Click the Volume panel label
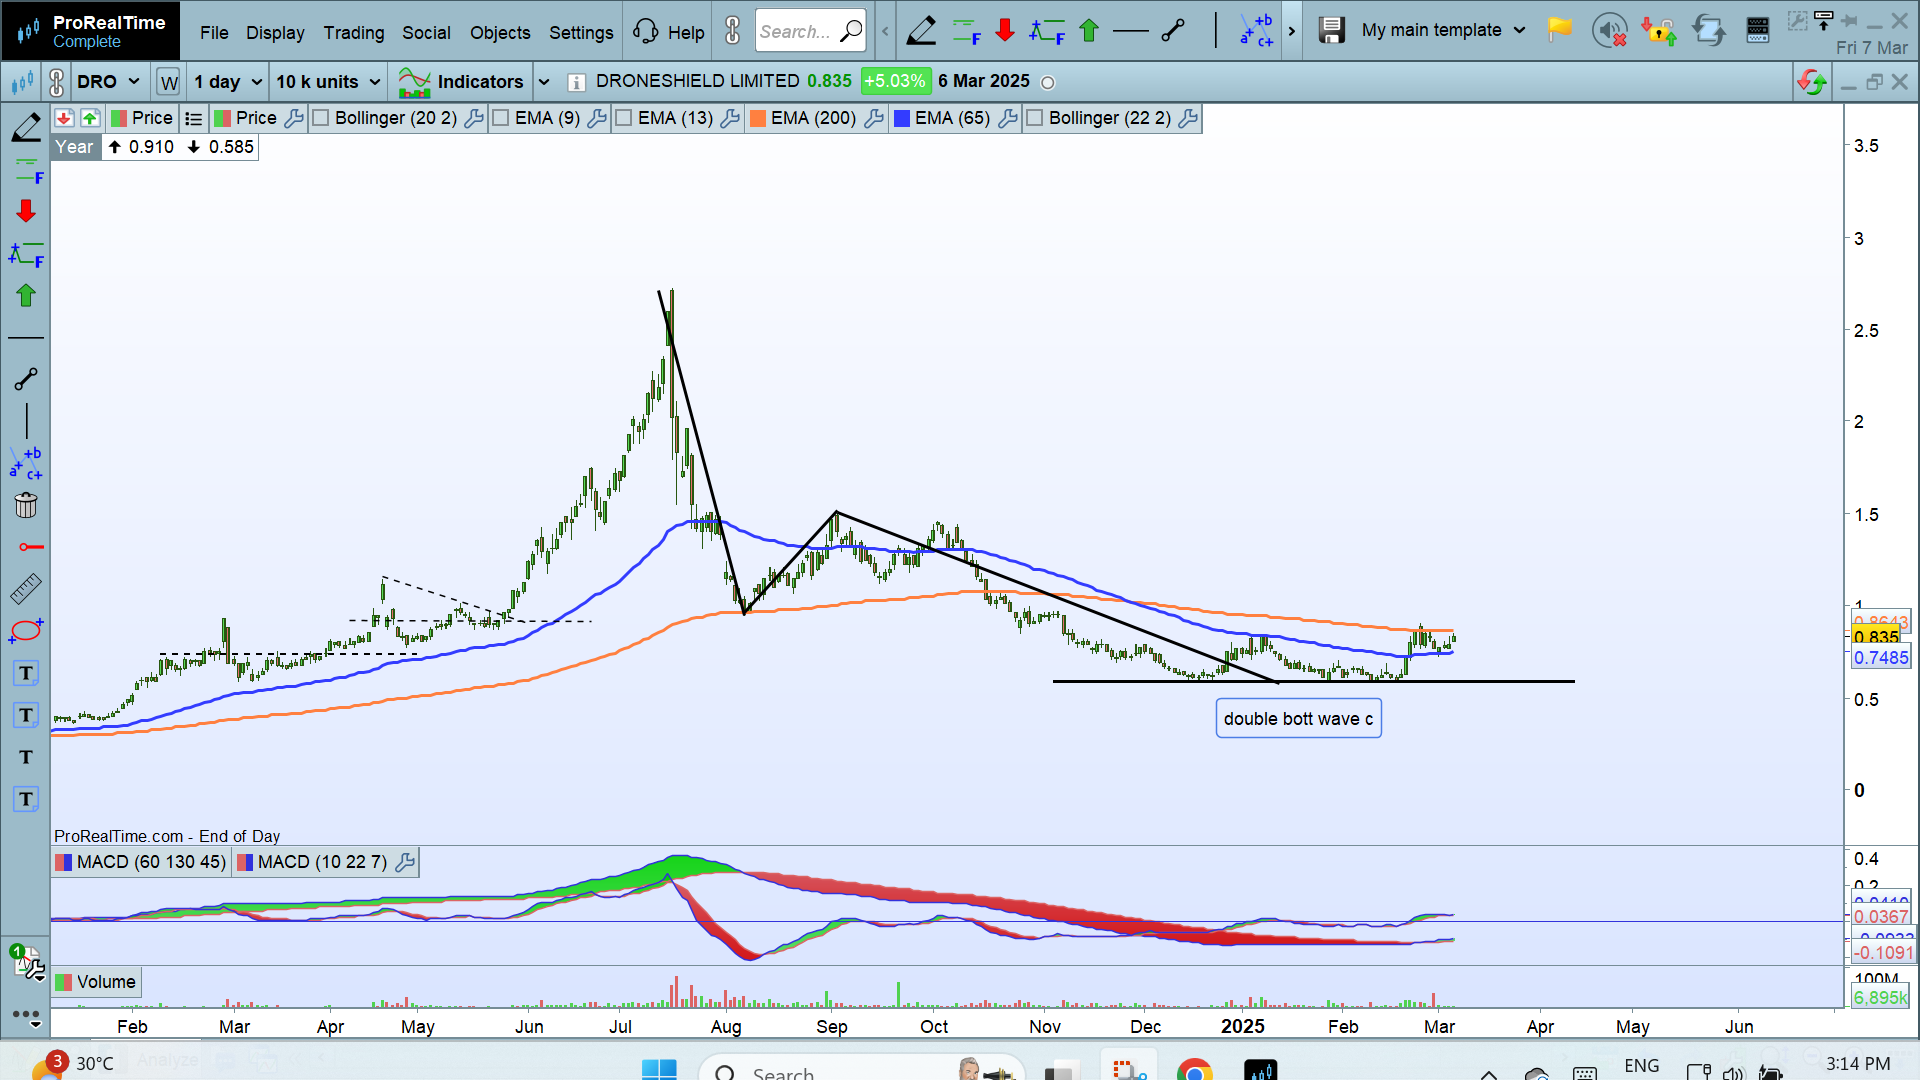This screenshot has height=1080, width=1920. 106,982
